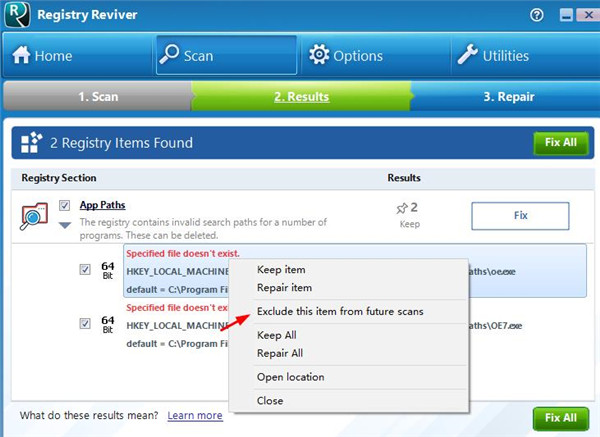Open the Options tab
600x437 pixels.
pyautogui.click(x=375, y=55)
